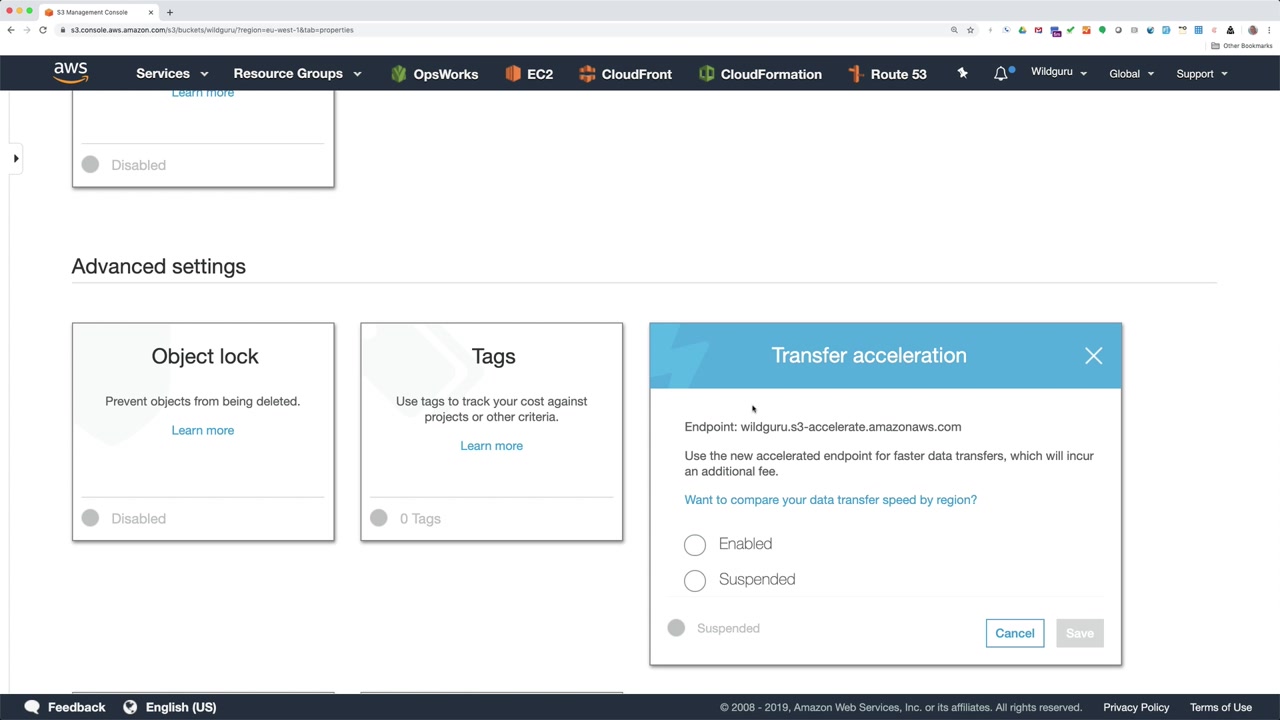Open the Gmail extension icon
This screenshot has height=720, width=1280.
(x=1038, y=30)
